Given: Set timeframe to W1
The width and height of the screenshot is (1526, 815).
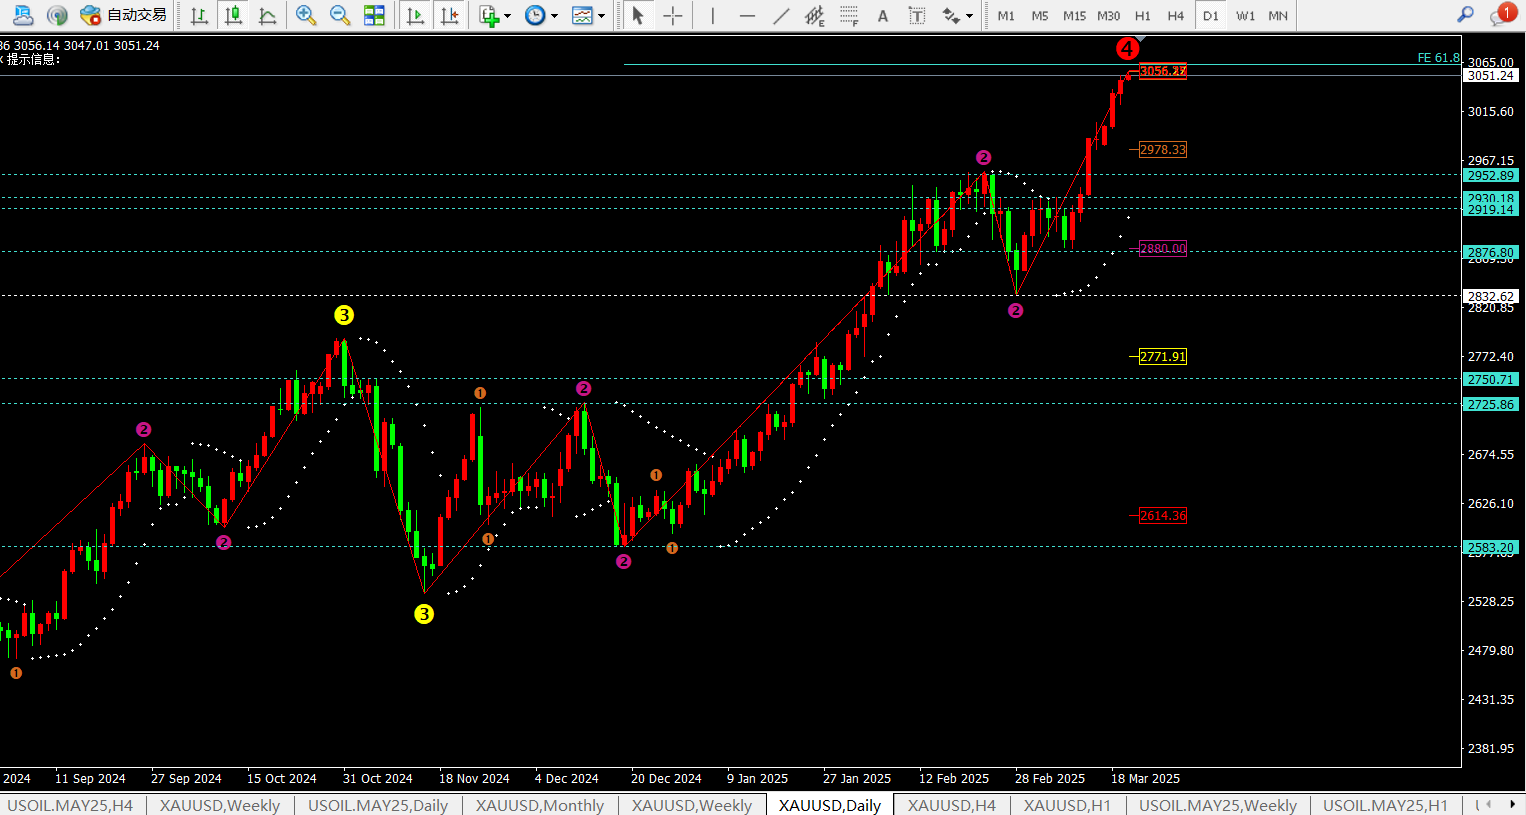Looking at the screenshot, I should coord(1245,15).
